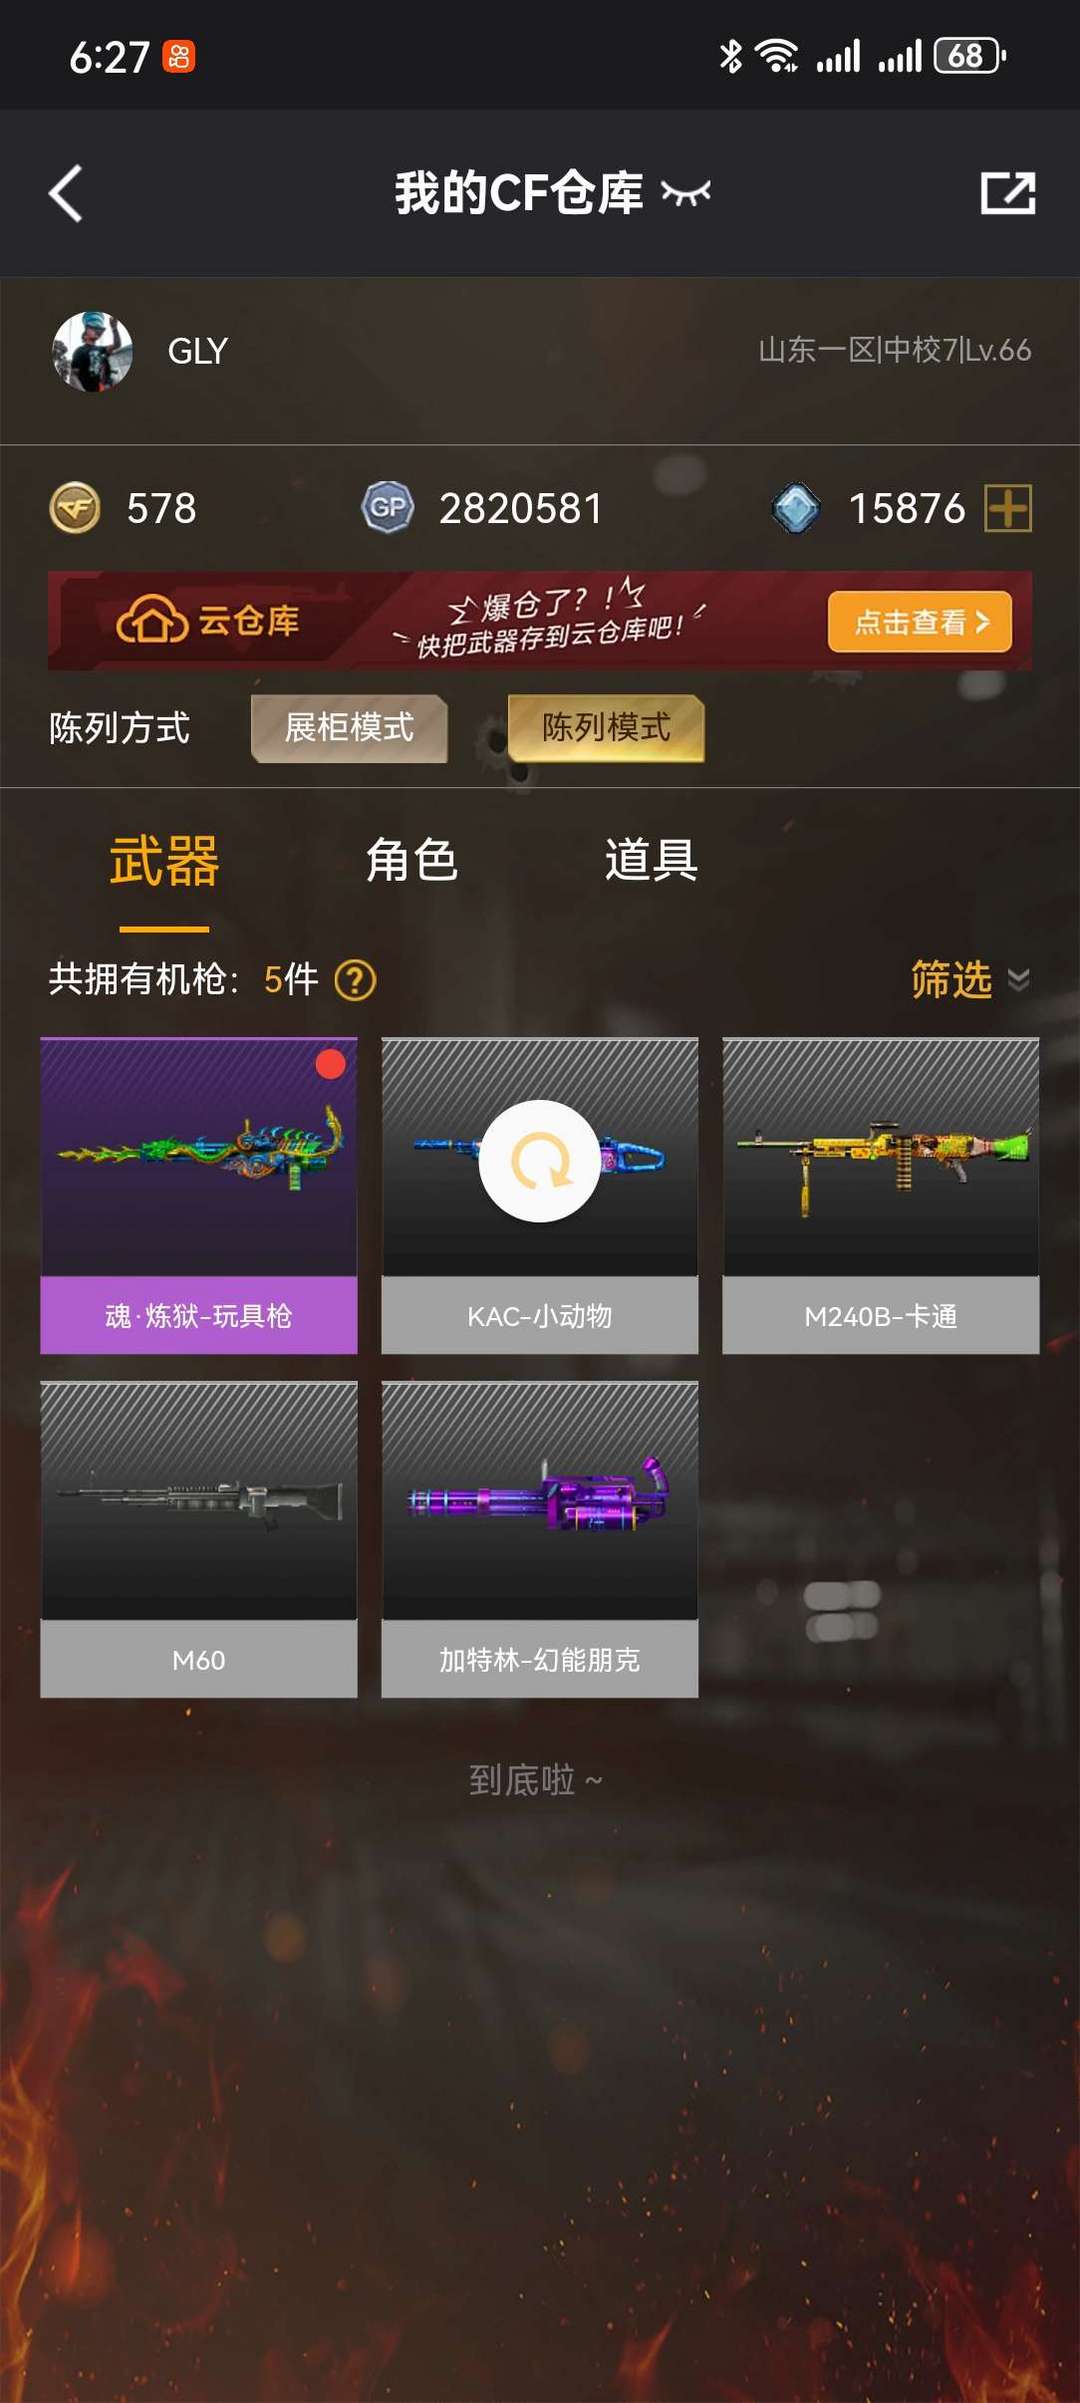1080x2403 pixels.
Task: Switch to 展柜模式 display mode
Action: 349,728
